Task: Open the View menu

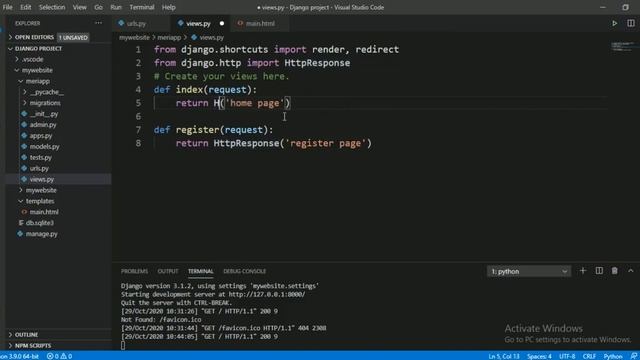Action: click(x=80, y=7)
